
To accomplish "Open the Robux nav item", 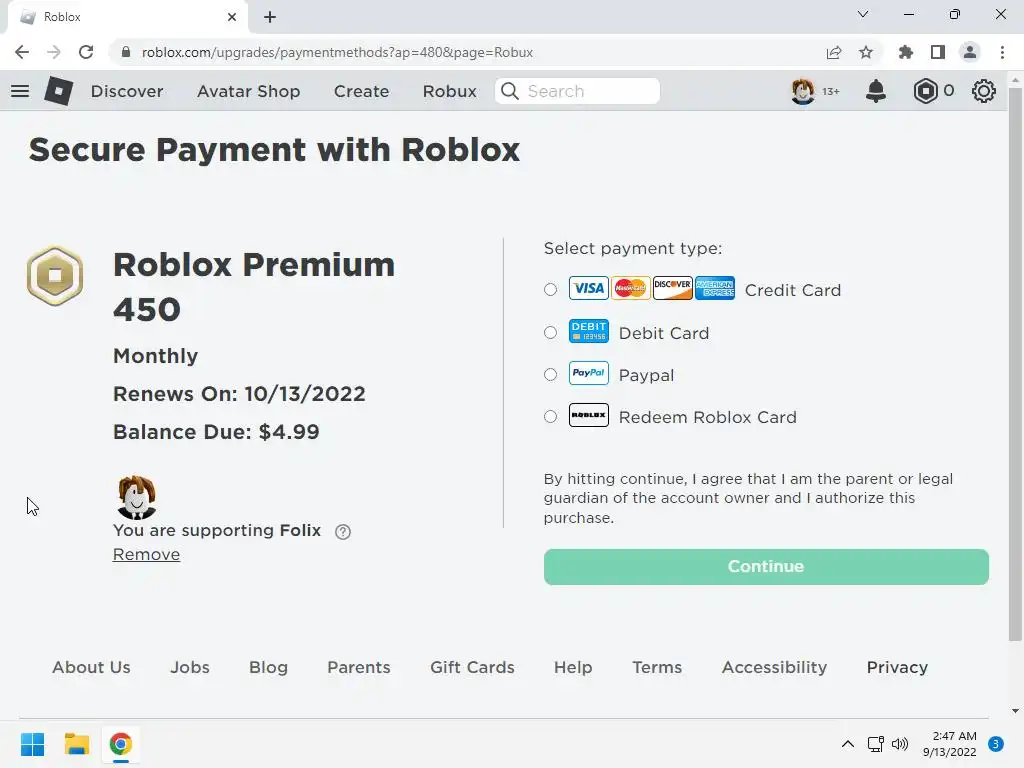I will click(x=449, y=91).
